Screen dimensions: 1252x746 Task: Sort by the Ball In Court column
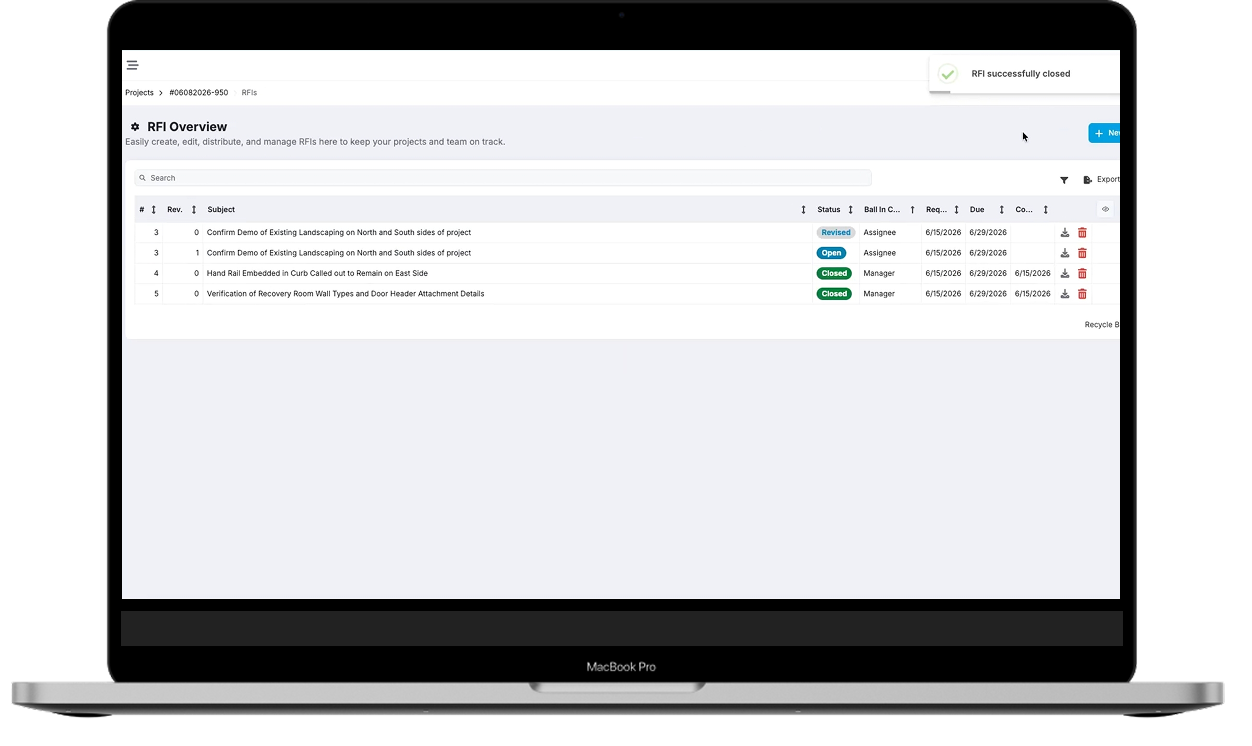(912, 210)
